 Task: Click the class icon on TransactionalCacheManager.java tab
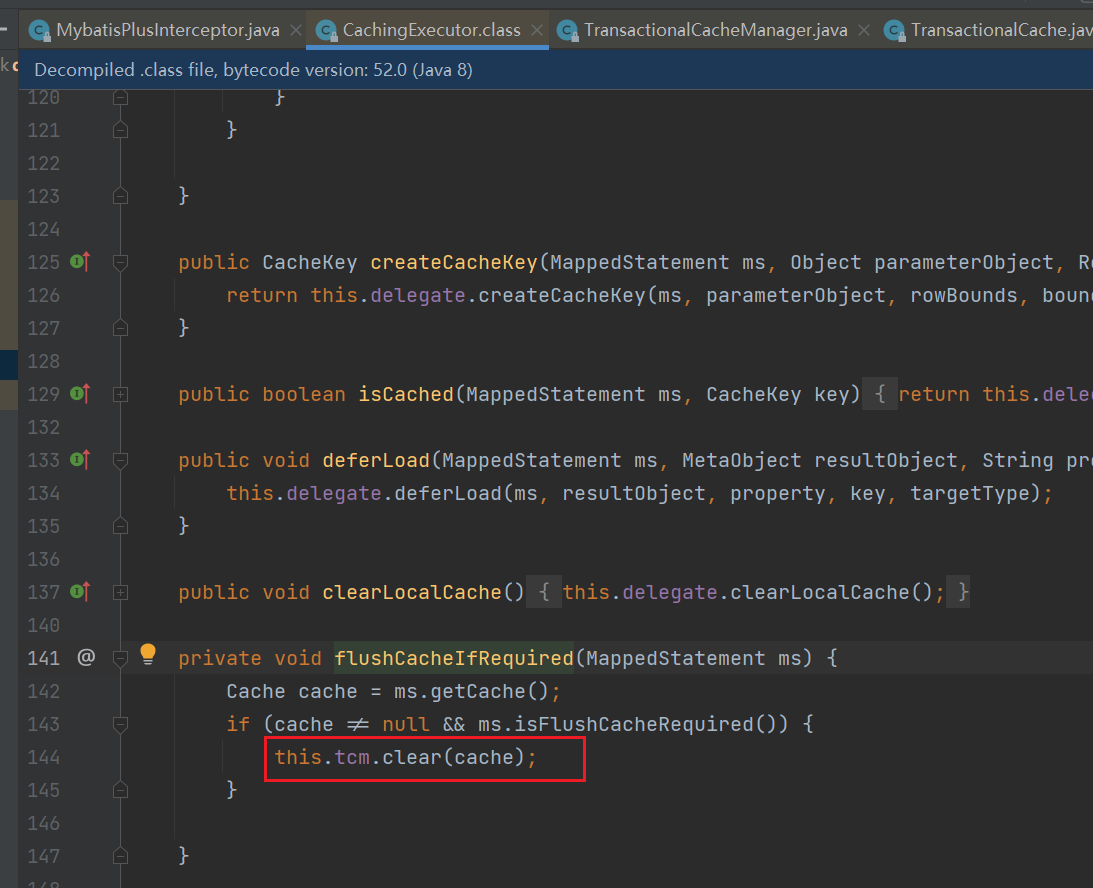567,30
